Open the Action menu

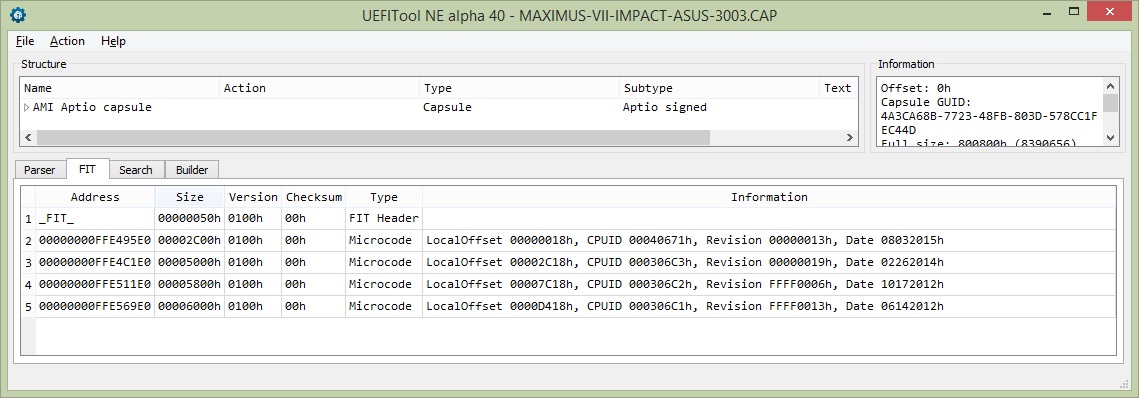click(67, 41)
